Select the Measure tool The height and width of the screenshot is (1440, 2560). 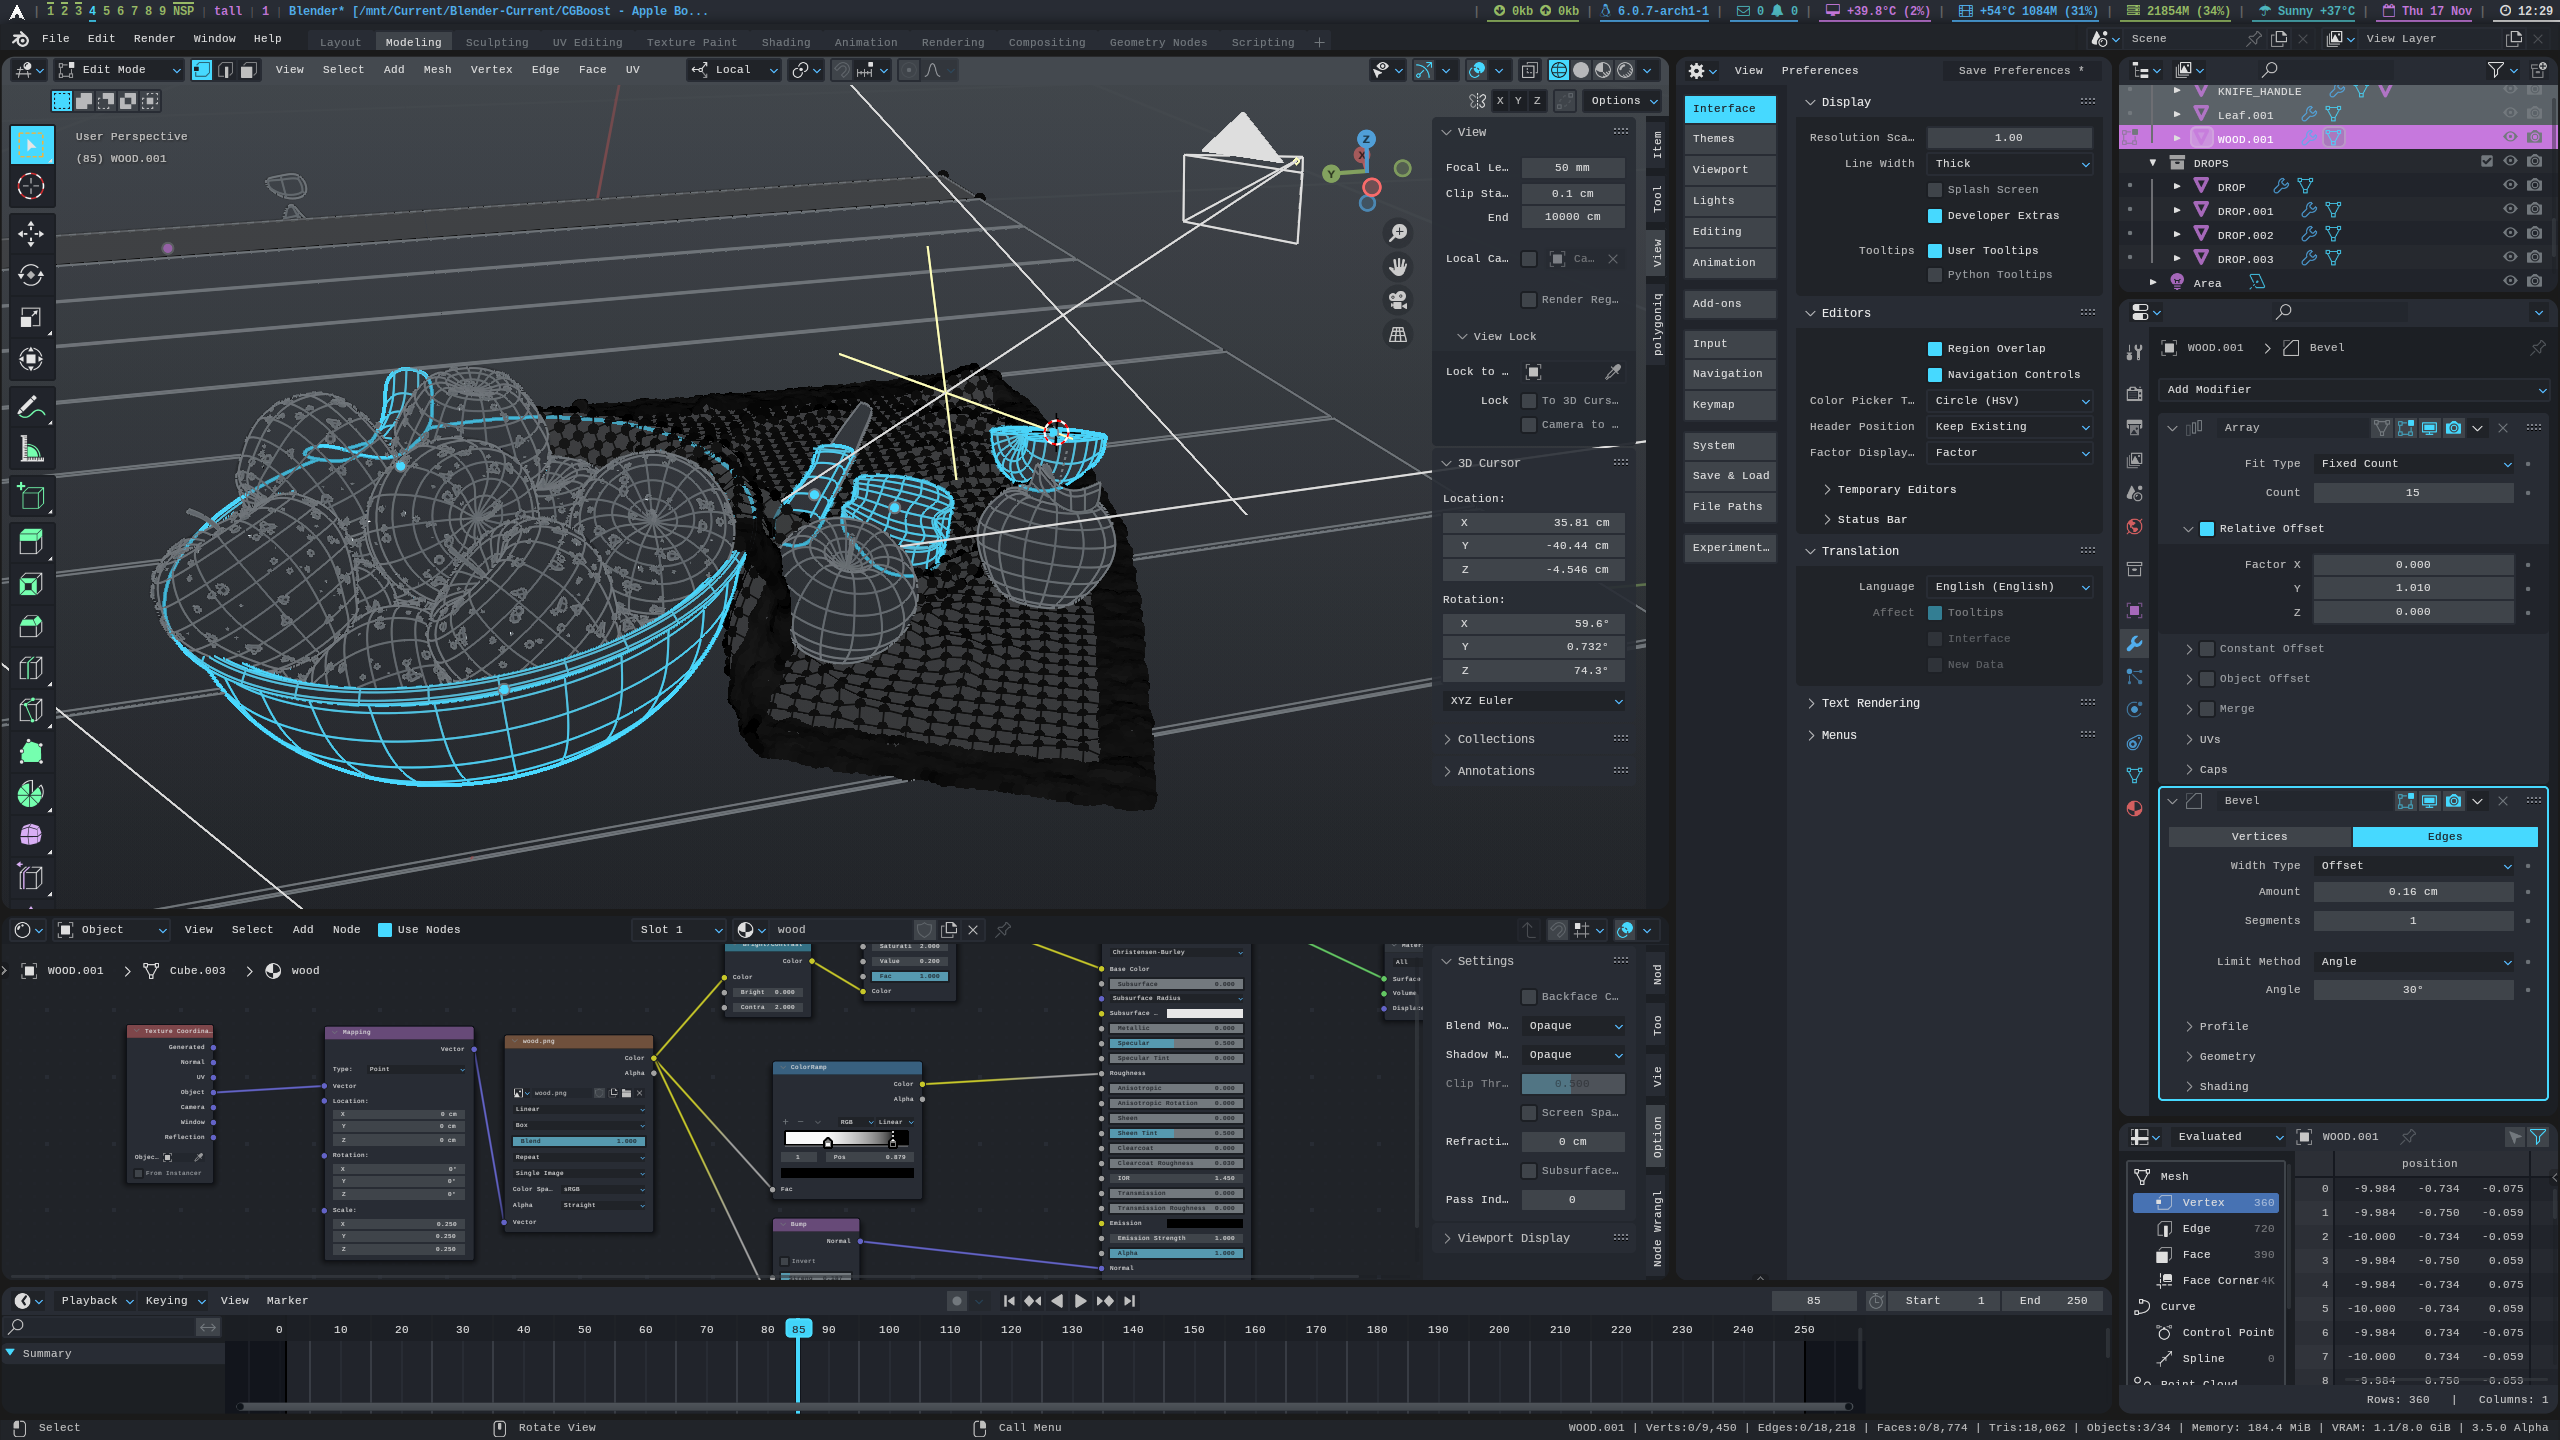(31, 447)
